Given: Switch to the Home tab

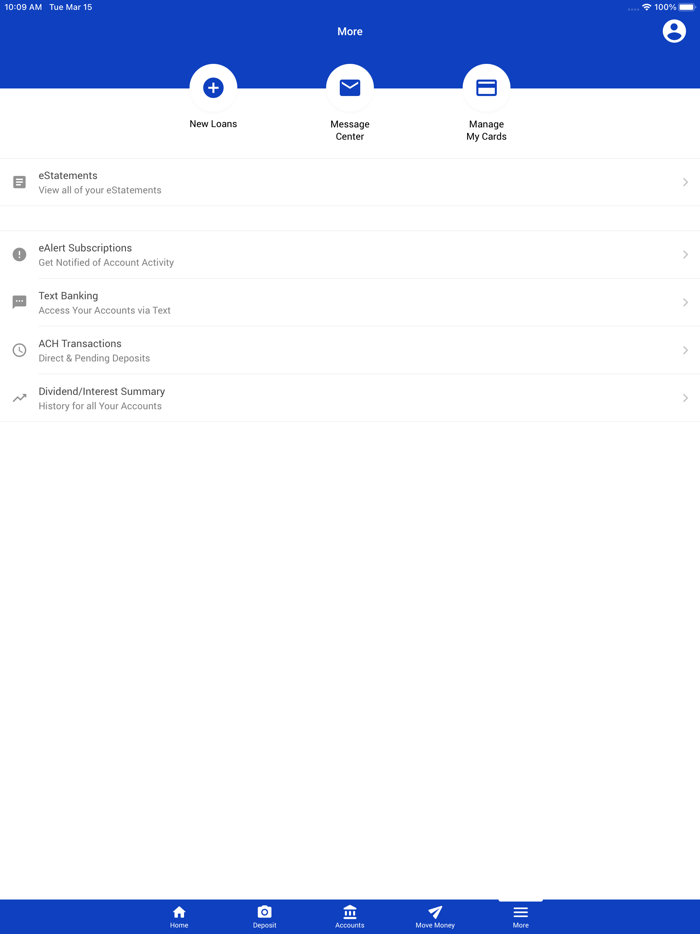Looking at the screenshot, I should tap(179, 917).
